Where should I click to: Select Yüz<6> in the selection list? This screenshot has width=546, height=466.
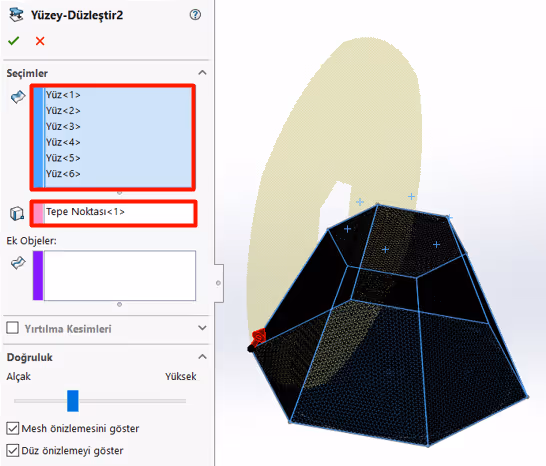tap(63, 173)
